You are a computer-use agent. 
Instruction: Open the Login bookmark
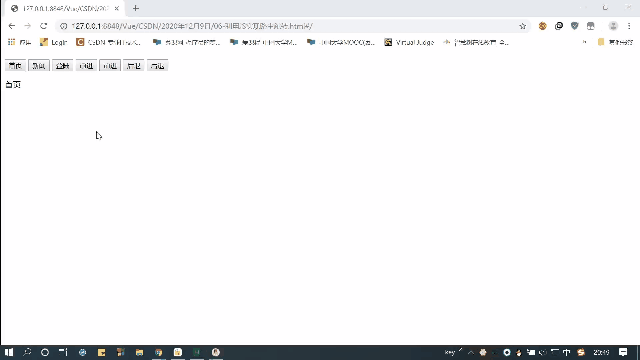pyautogui.click(x=53, y=42)
